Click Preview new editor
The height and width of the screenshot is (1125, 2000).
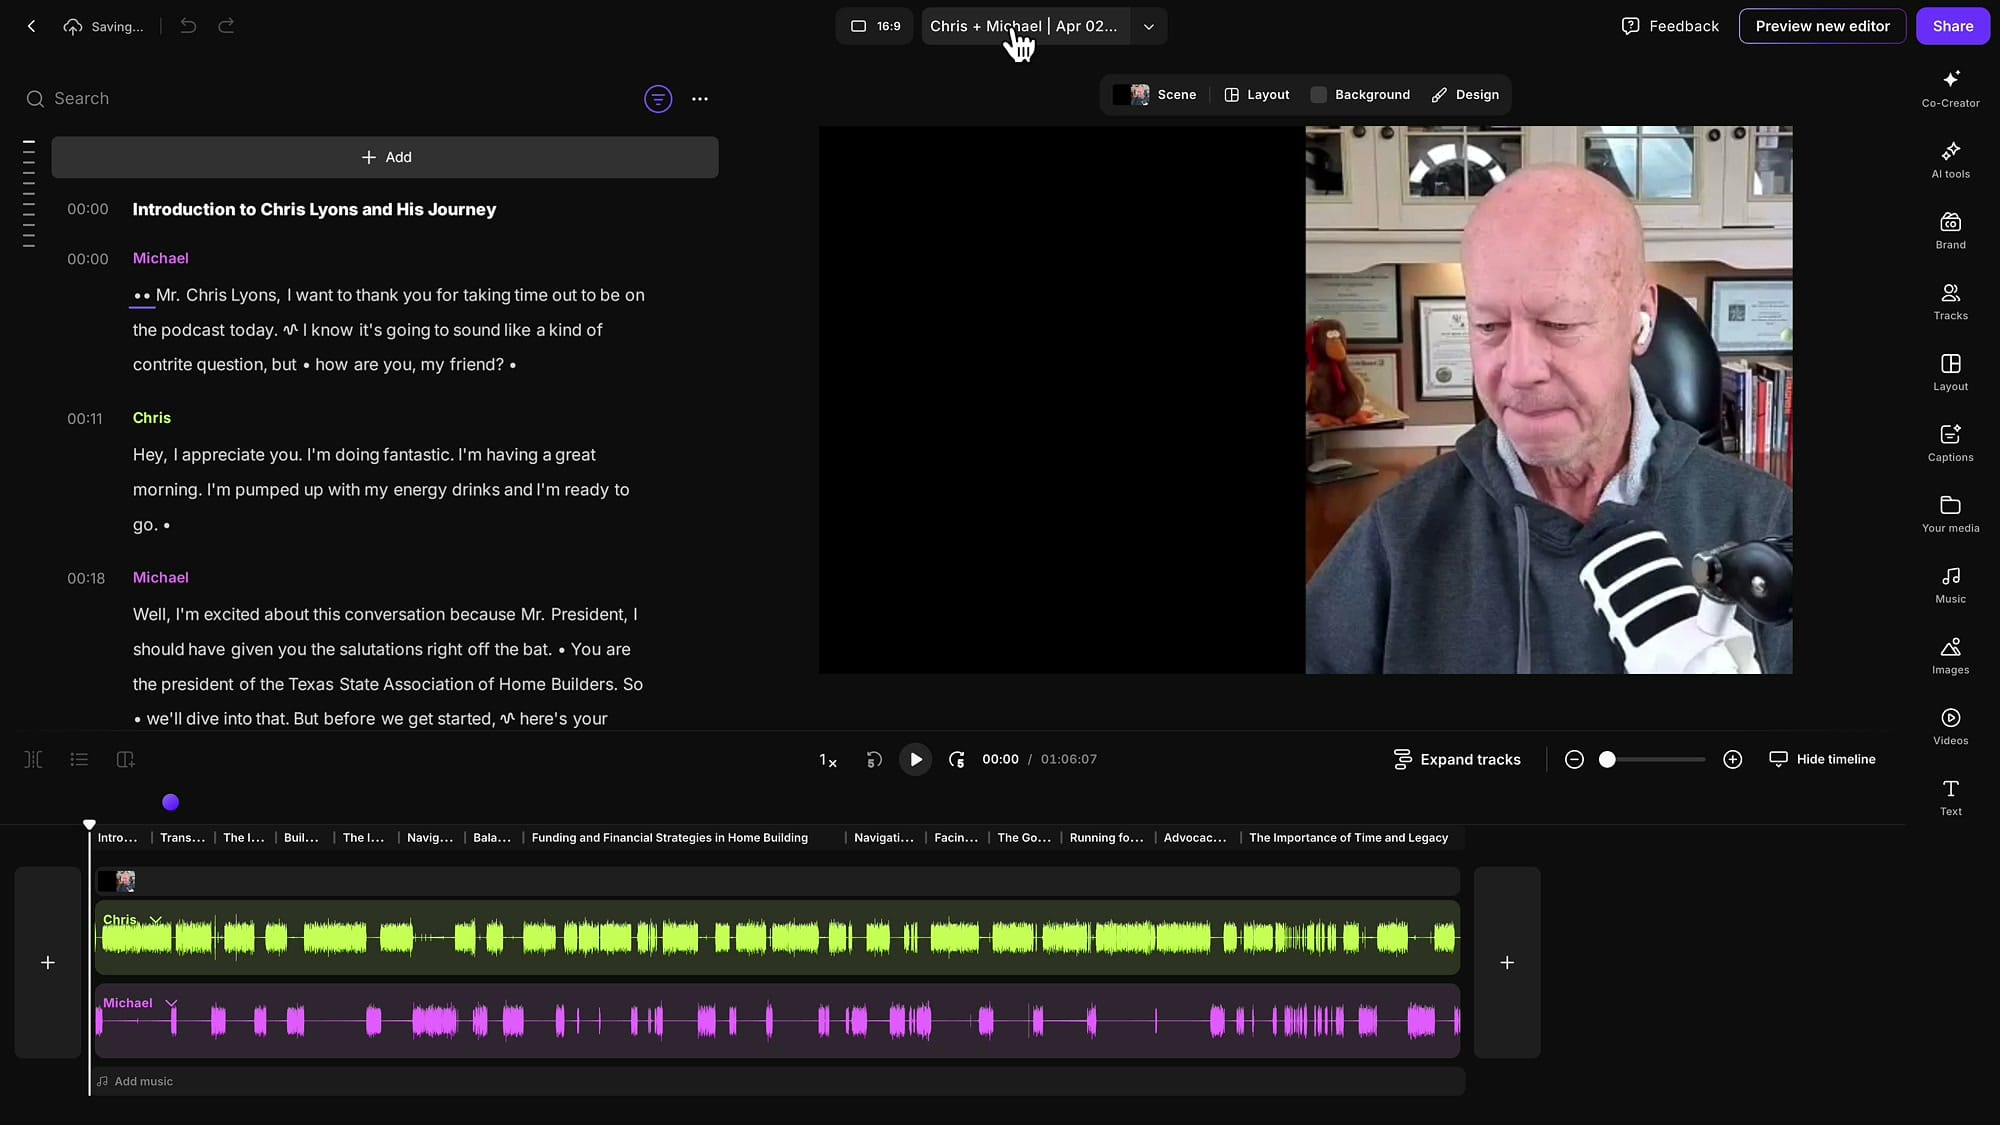pyautogui.click(x=1822, y=26)
